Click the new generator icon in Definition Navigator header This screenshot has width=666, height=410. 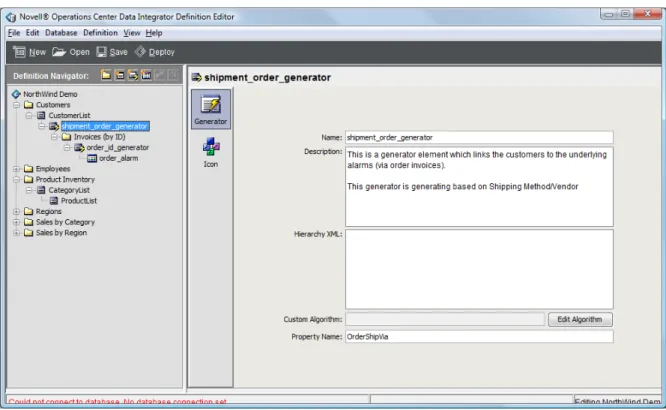coord(133,75)
